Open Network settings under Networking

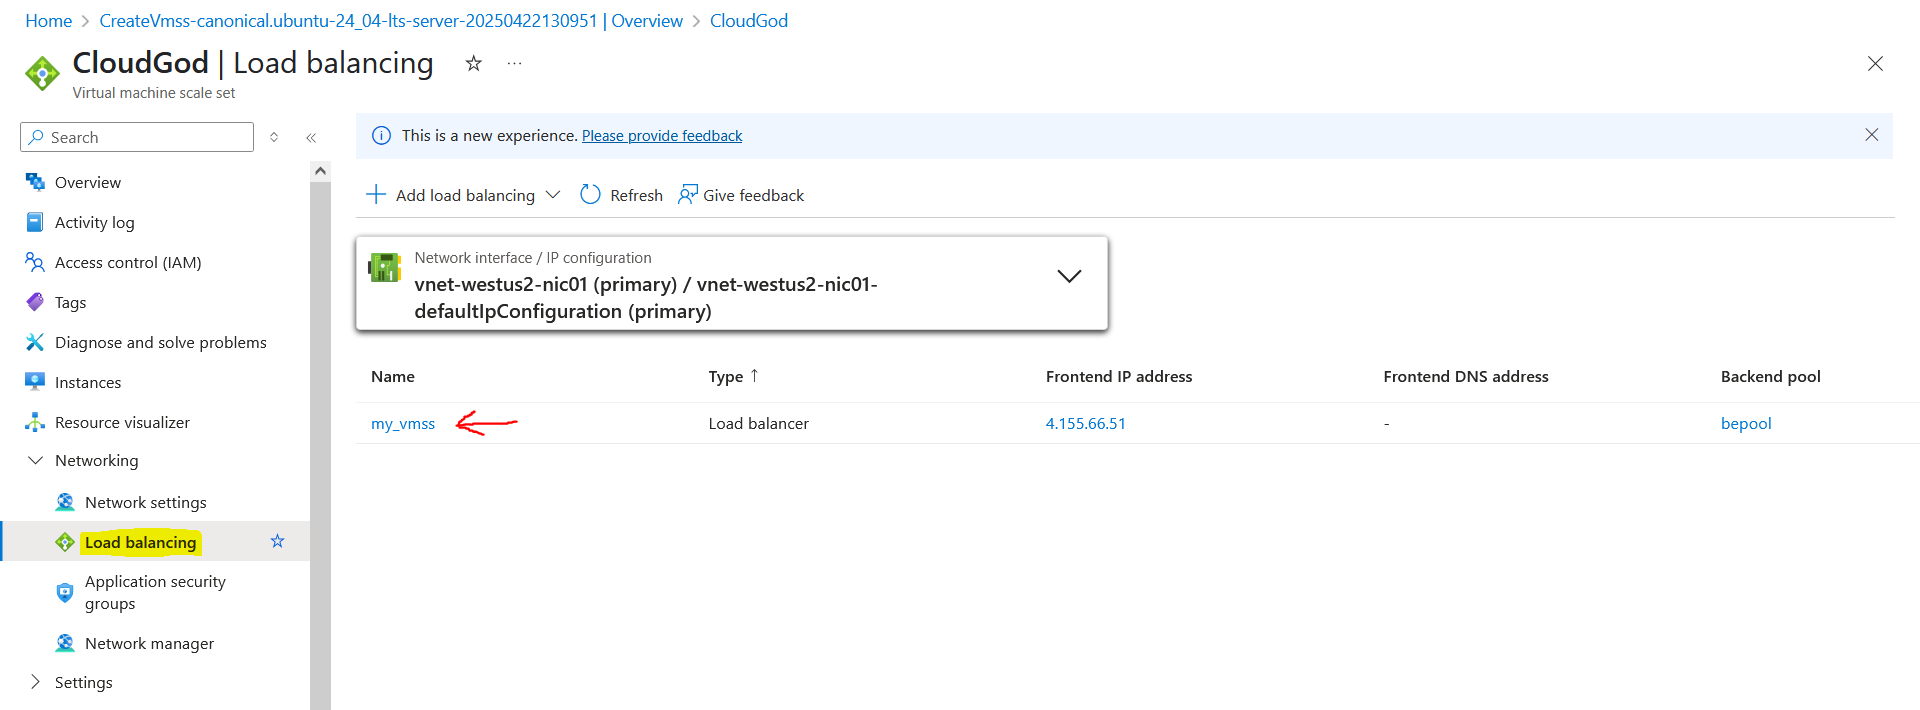(x=146, y=502)
